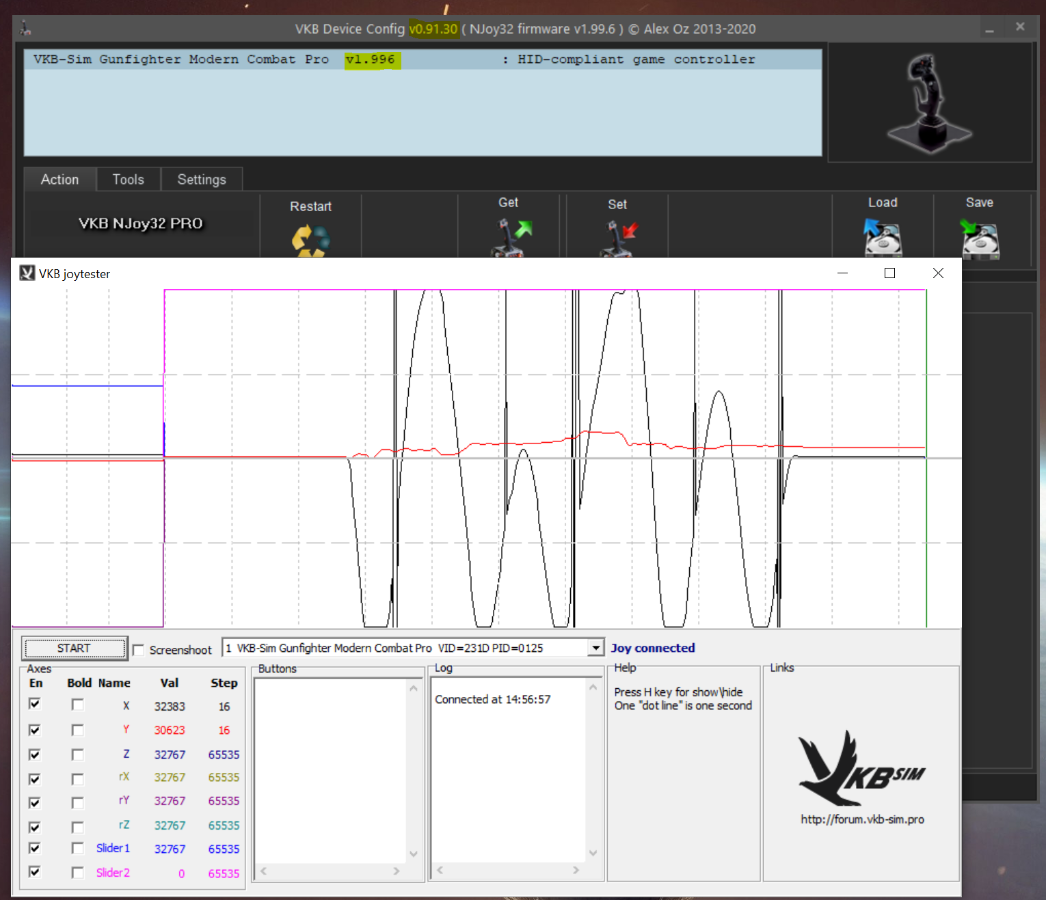Click the Log panel scroll down arrow
Screen dimensions: 1046x900
click(x=593, y=853)
